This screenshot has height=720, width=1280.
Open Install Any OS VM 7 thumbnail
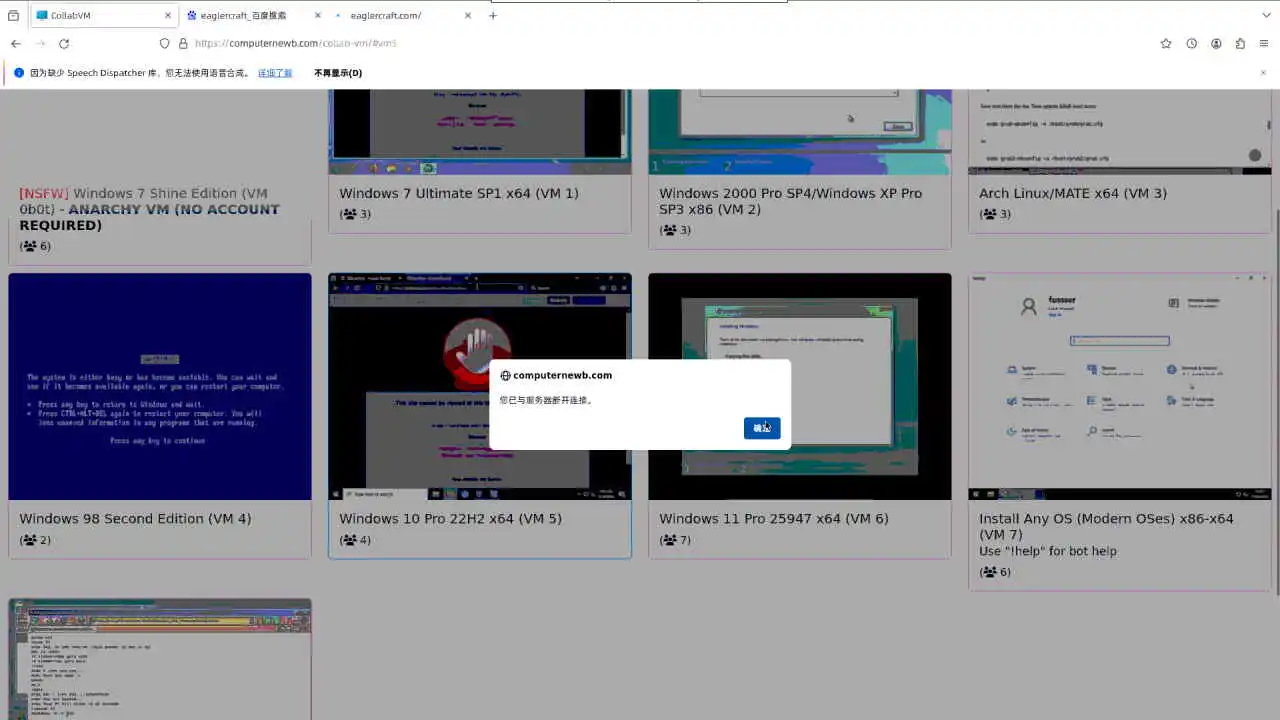coord(1120,387)
